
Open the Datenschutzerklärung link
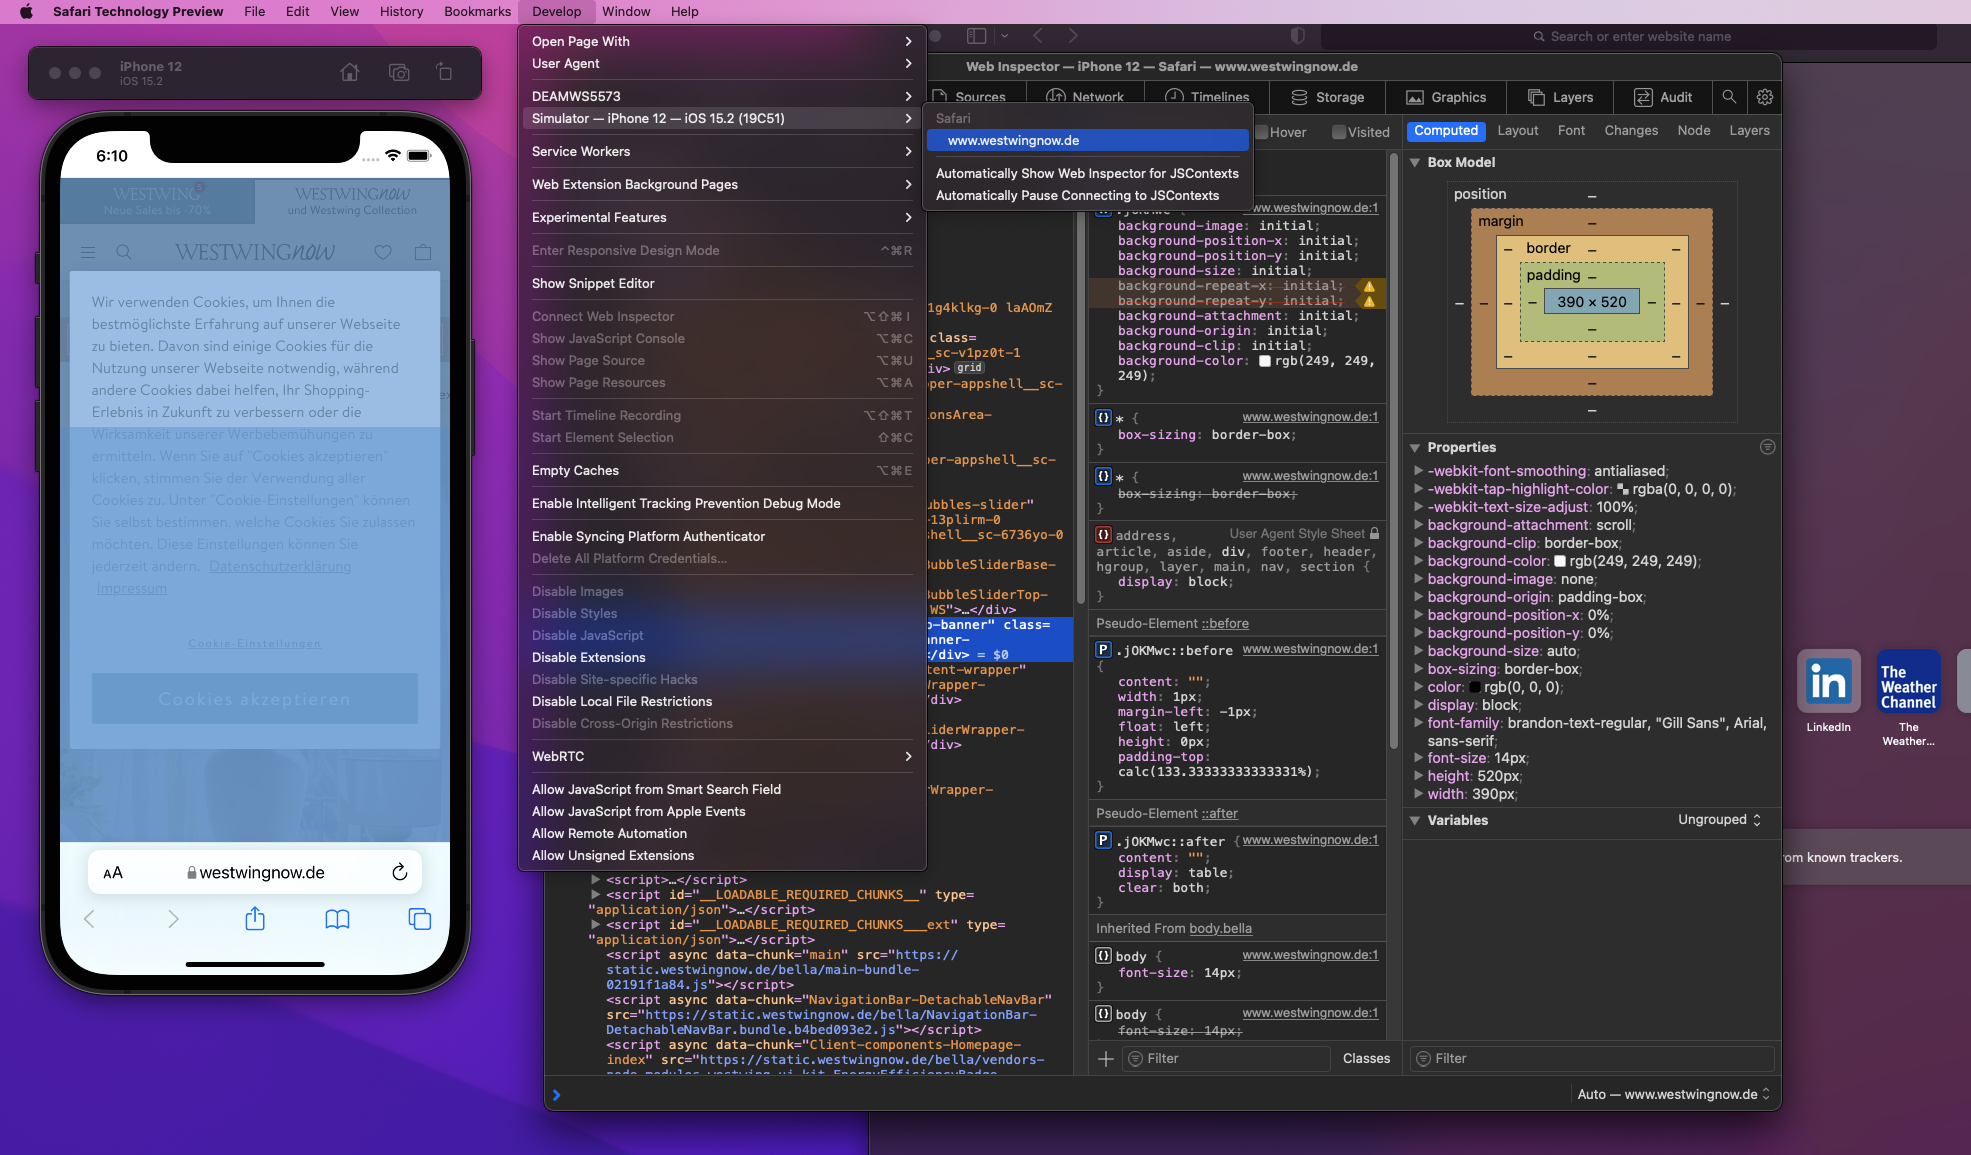[x=280, y=566]
